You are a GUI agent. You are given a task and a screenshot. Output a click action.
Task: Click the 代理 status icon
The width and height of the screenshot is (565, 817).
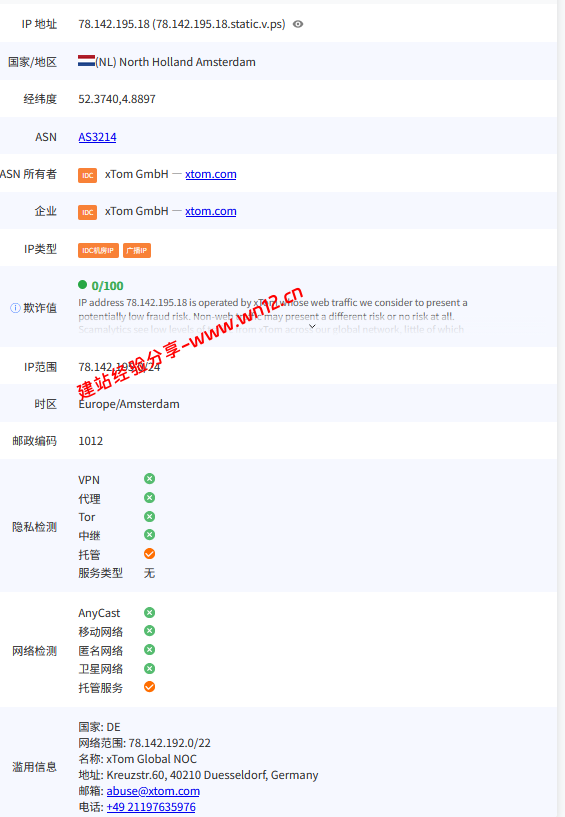pyautogui.click(x=150, y=498)
